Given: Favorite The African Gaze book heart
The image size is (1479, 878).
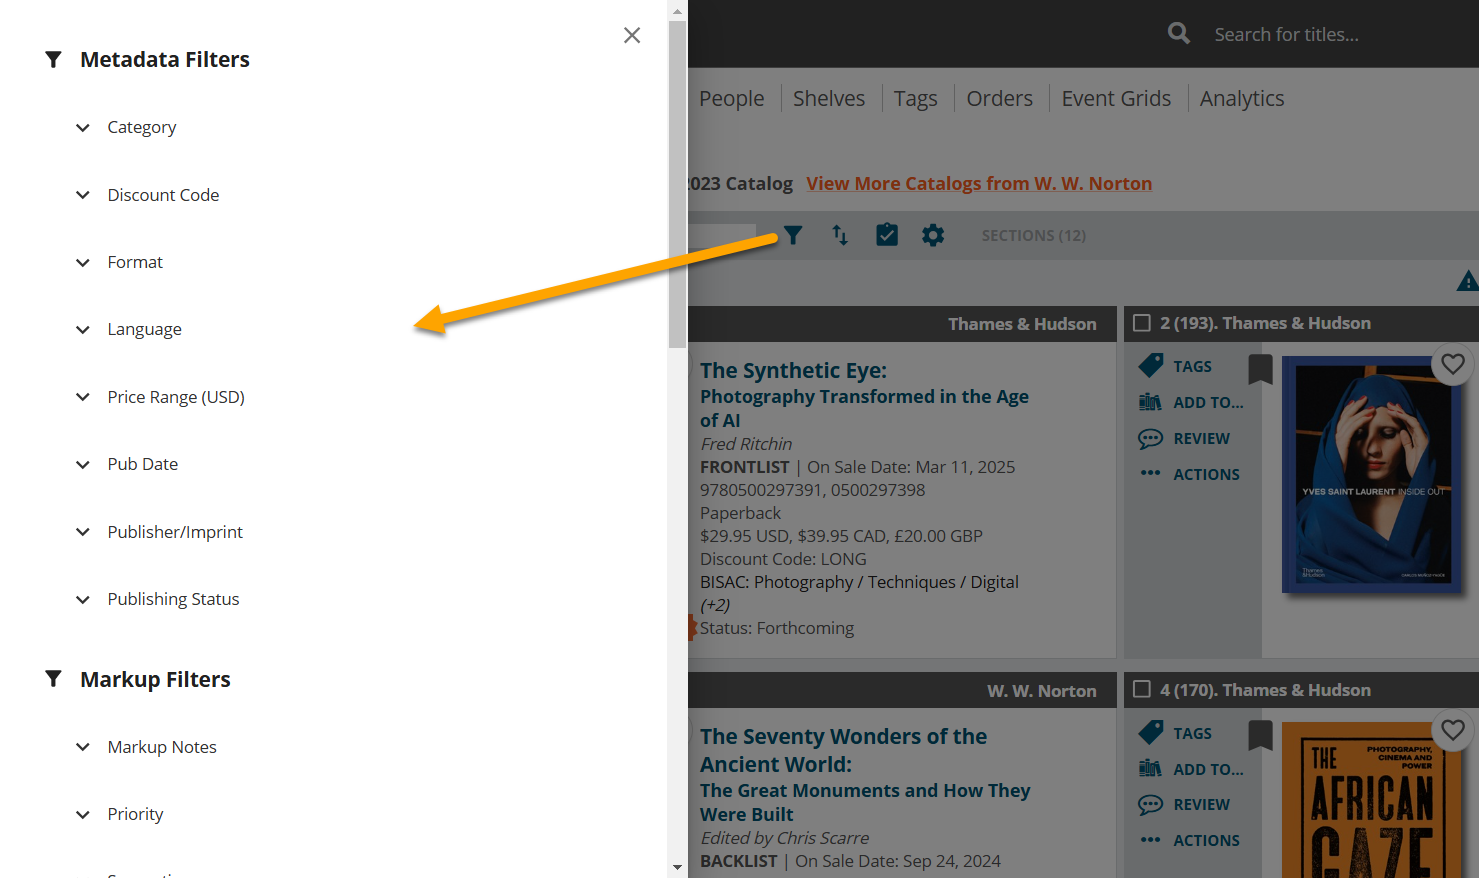Looking at the screenshot, I should 1453,730.
